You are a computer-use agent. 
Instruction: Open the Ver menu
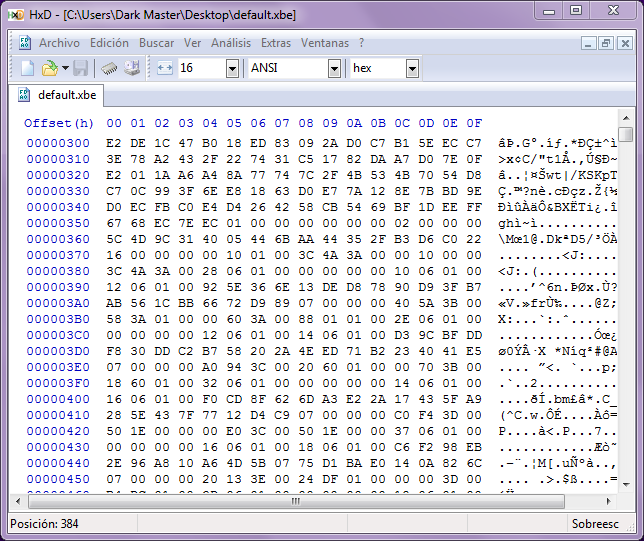tap(192, 43)
